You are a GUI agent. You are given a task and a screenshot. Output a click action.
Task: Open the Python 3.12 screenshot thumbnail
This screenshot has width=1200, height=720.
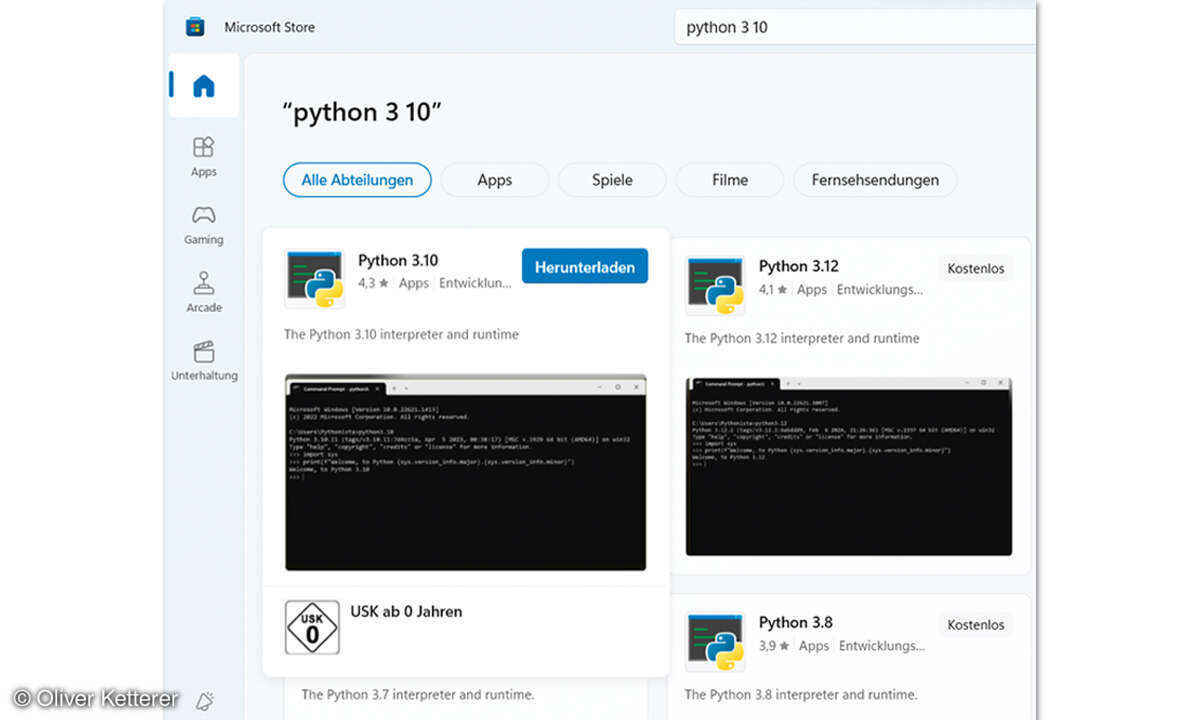pos(849,466)
